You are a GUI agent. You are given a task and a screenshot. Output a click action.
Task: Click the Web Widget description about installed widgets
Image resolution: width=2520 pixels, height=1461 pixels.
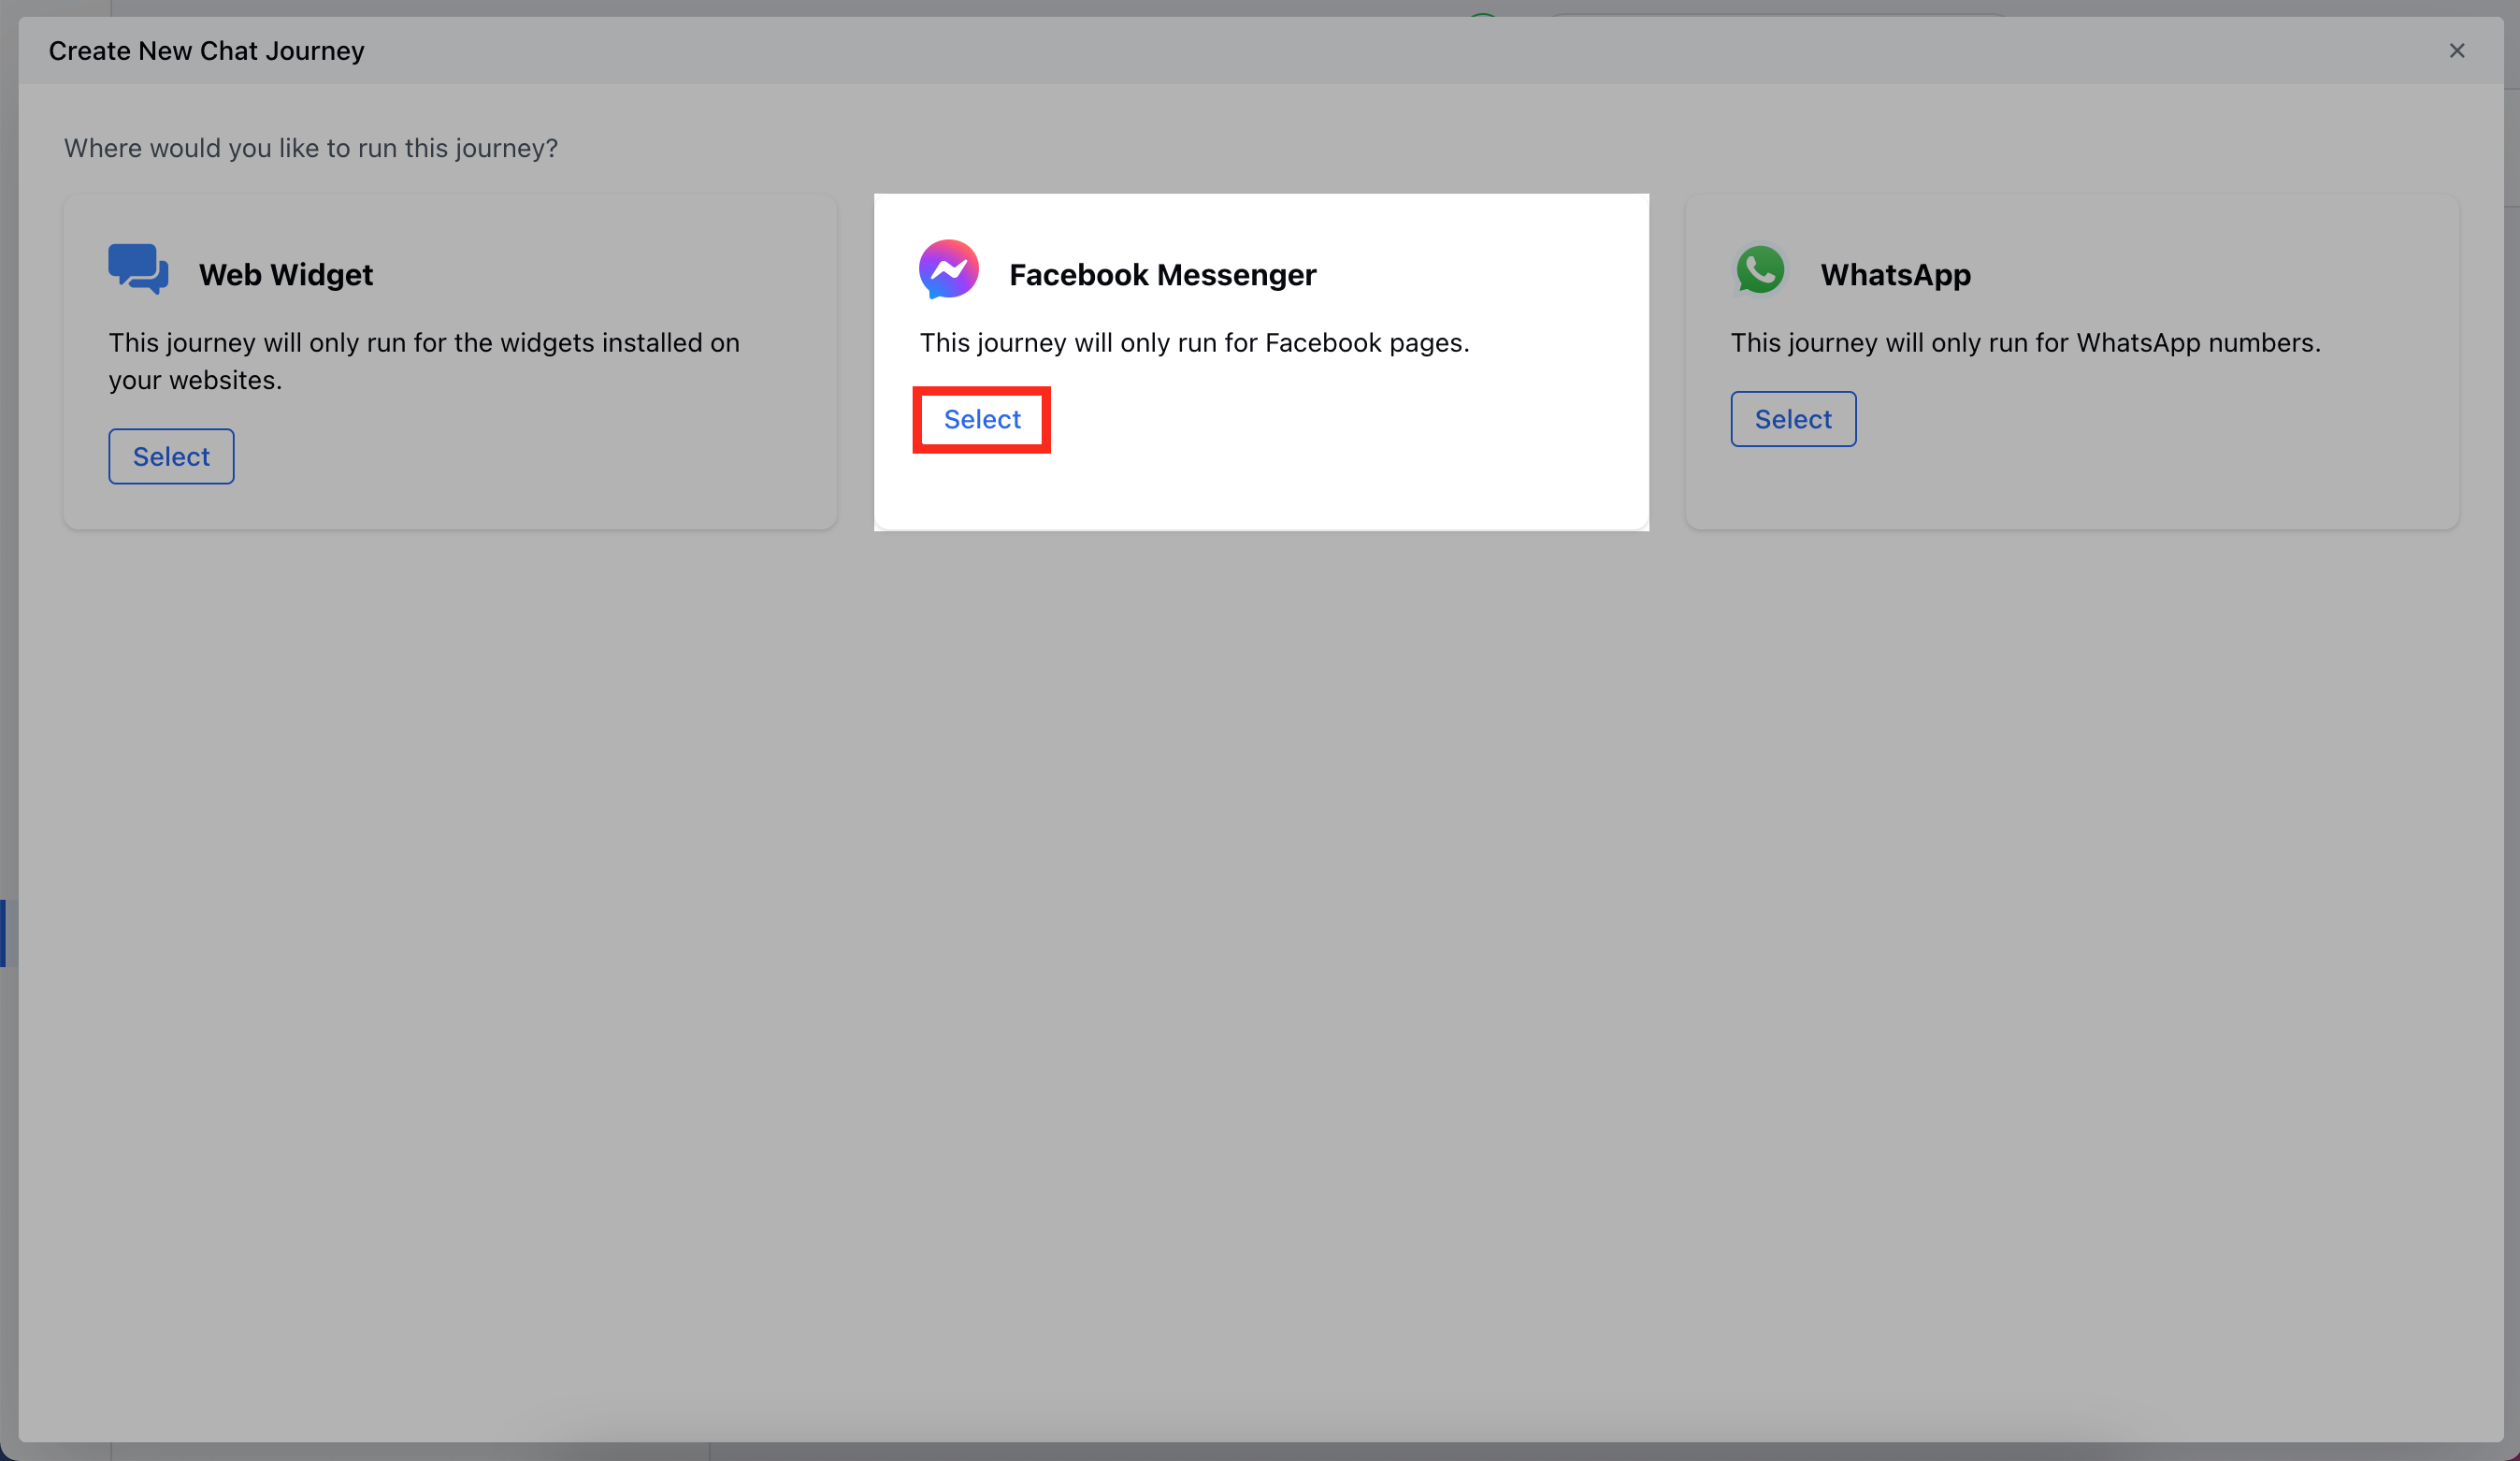424,361
